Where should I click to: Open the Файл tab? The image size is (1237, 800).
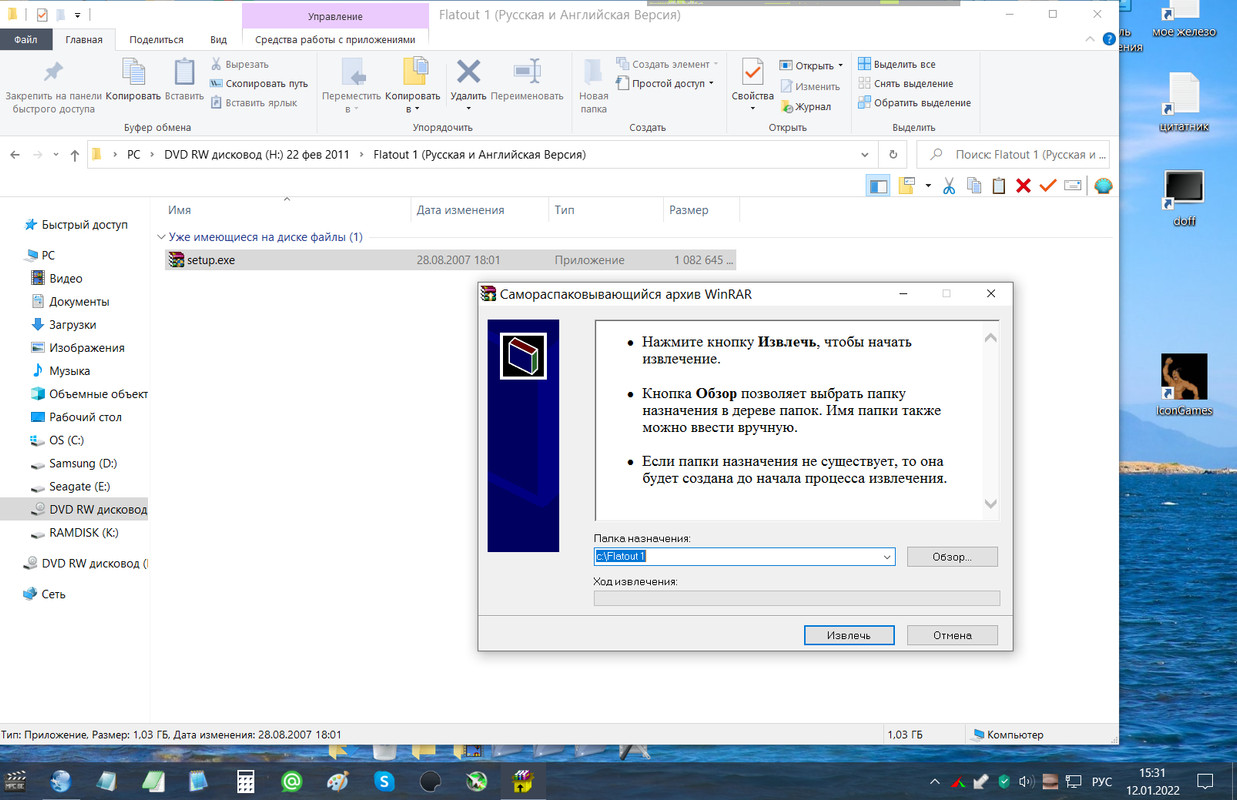[x=26, y=40]
